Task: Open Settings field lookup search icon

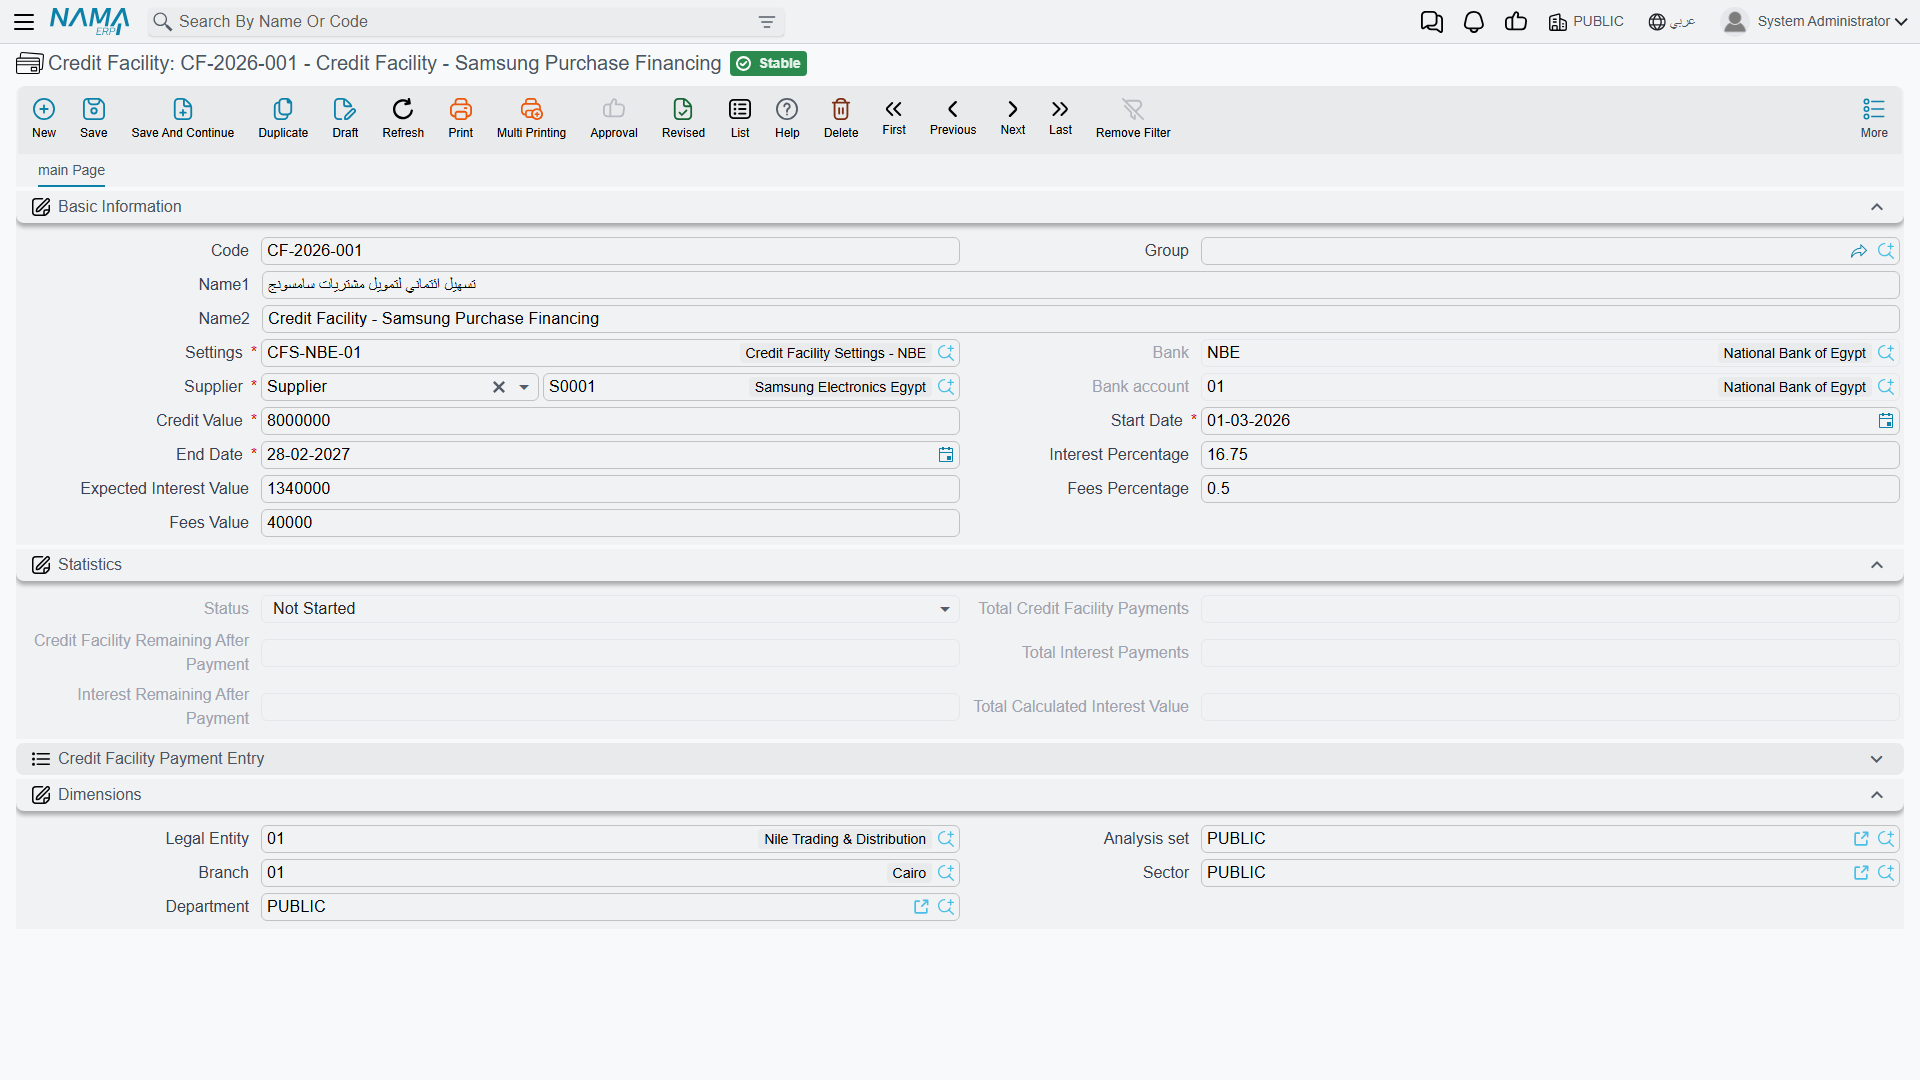Action: [x=946, y=353]
